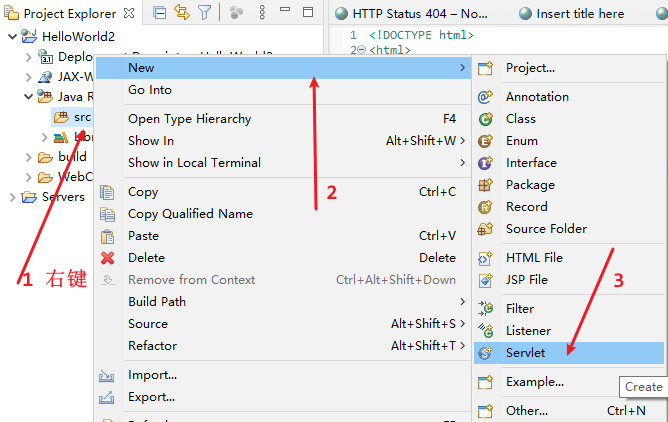Click Export... in context menu

pyautogui.click(x=283, y=397)
